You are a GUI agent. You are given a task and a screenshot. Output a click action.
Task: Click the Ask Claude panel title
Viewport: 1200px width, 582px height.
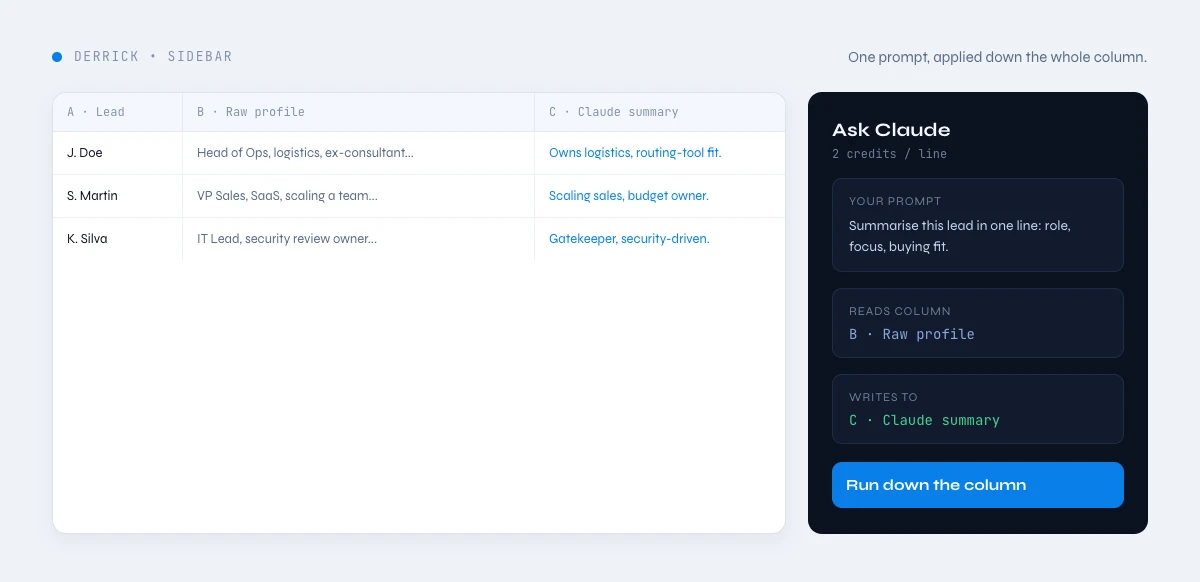tap(891, 130)
